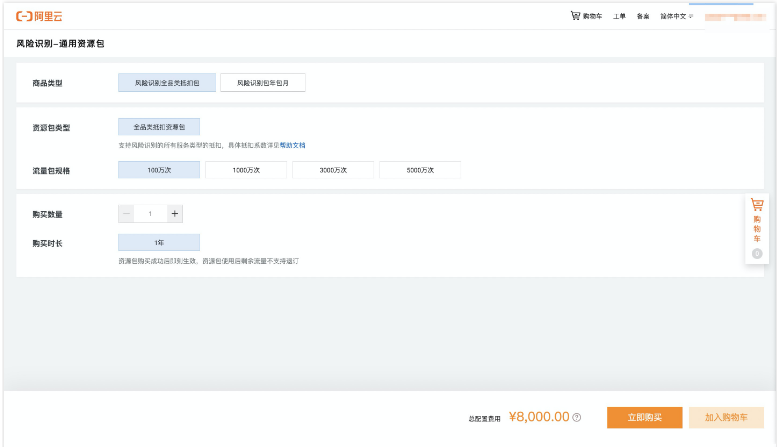Screen dimensions: 780x447
Task: Click the ¥8,000.00 total price
Action: 539,417
